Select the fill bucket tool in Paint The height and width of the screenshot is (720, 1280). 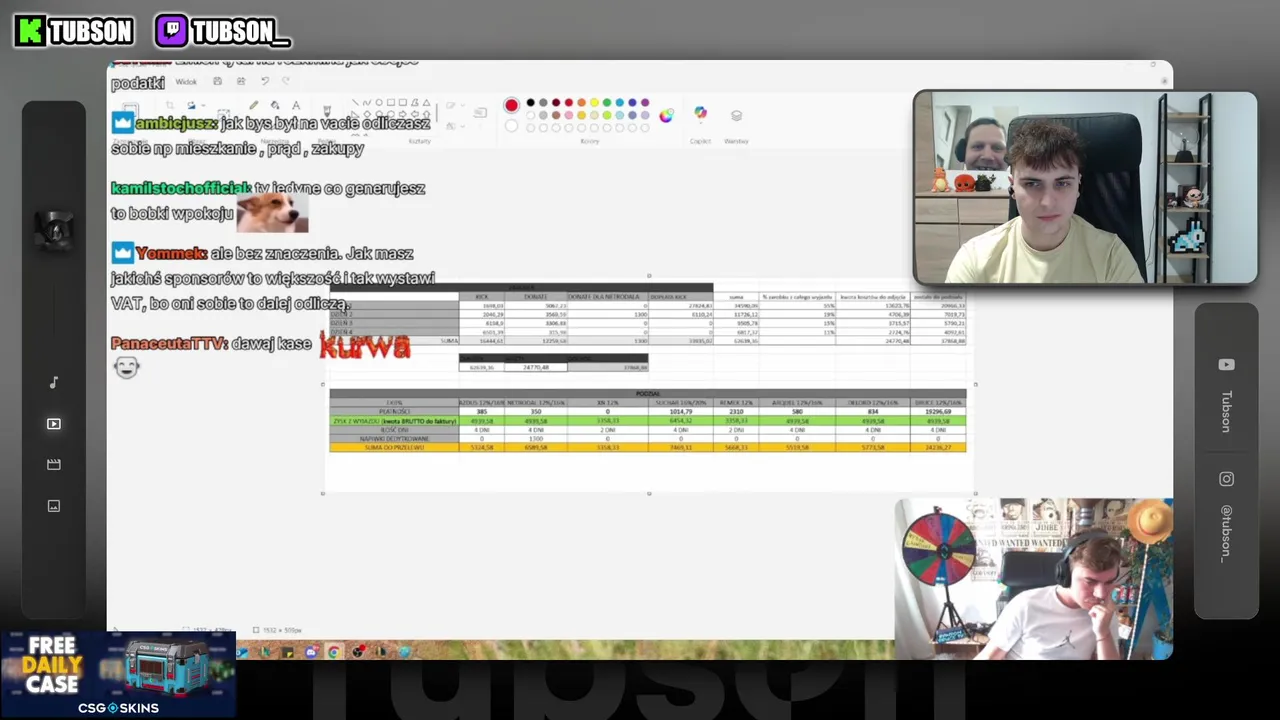275,105
